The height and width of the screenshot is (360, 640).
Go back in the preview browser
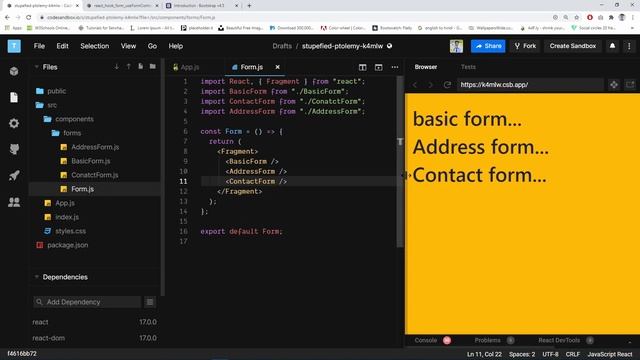(x=415, y=84)
